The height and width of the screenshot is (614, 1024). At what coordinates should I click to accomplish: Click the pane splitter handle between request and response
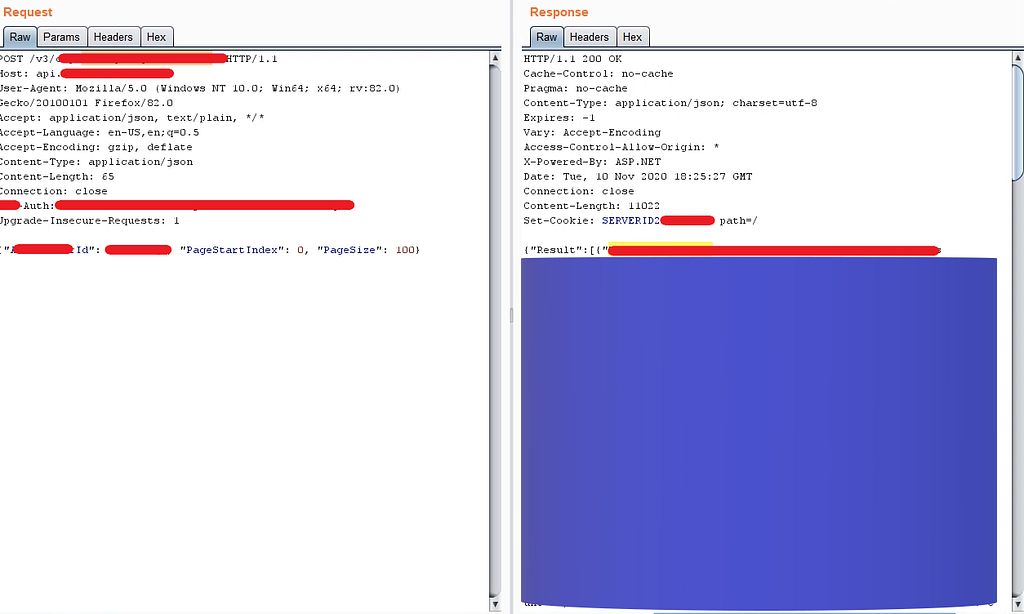[511, 315]
